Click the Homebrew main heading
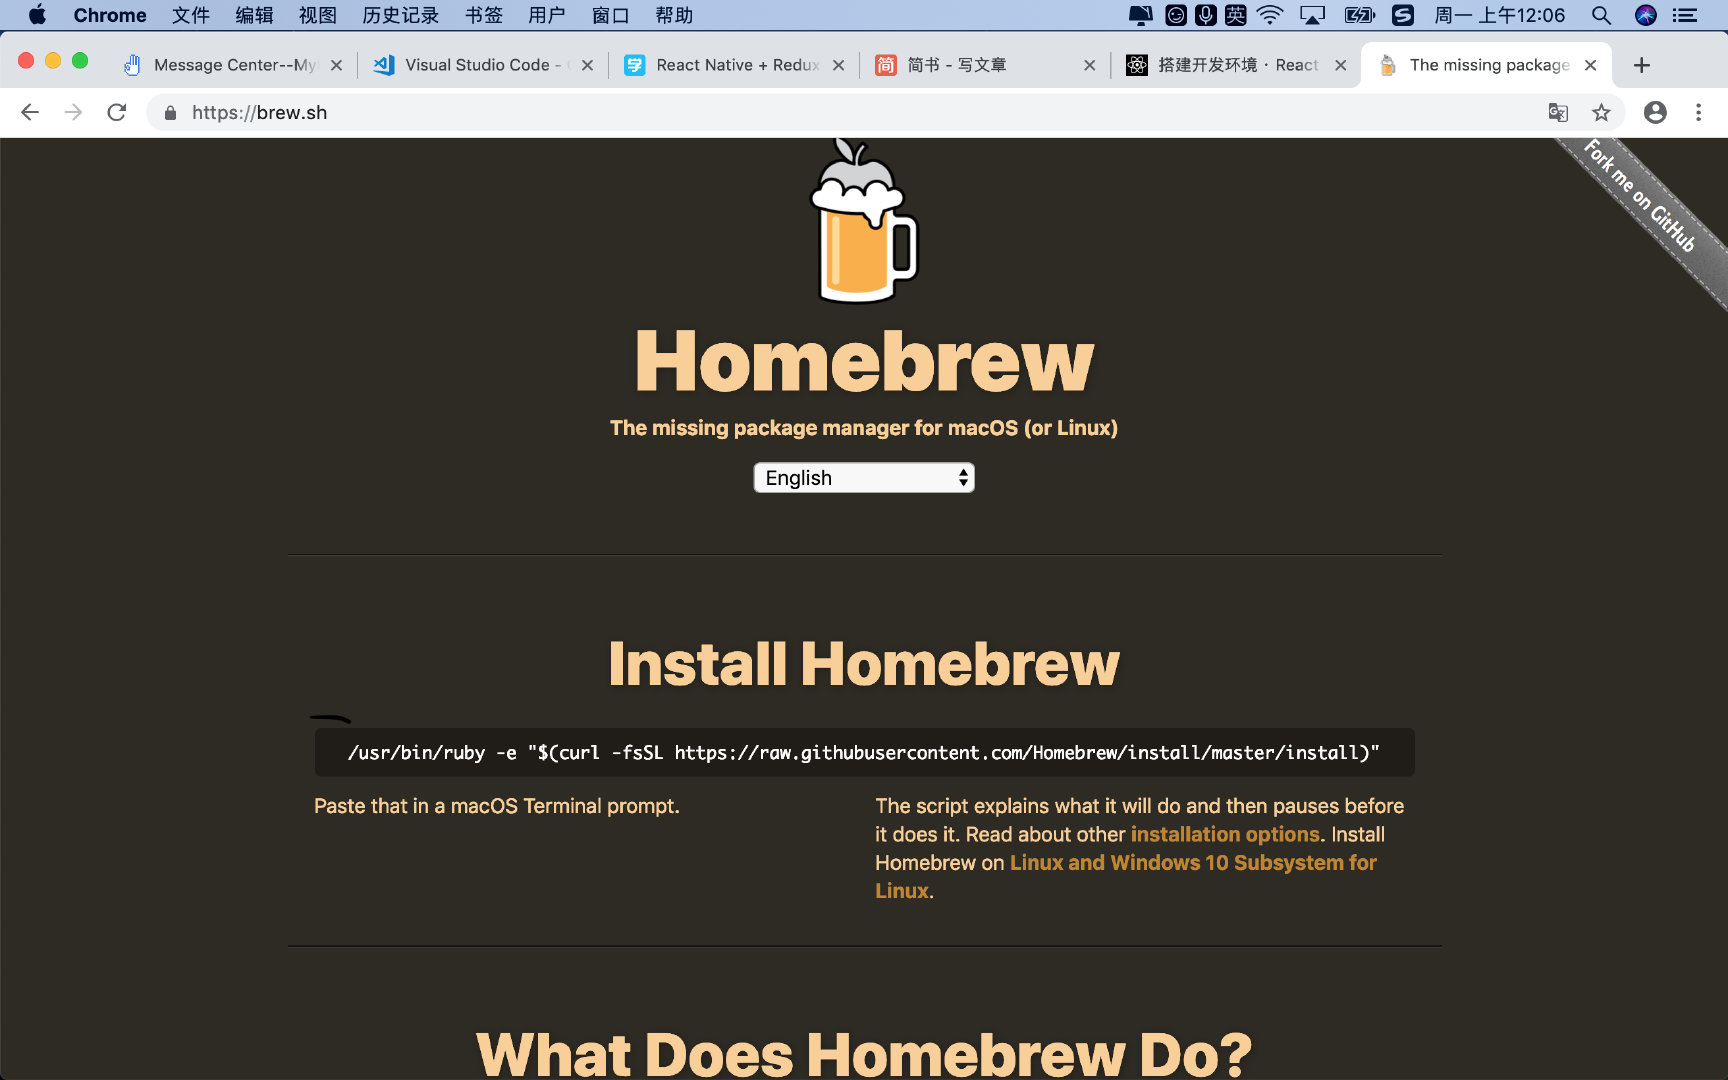 point(864,361)
